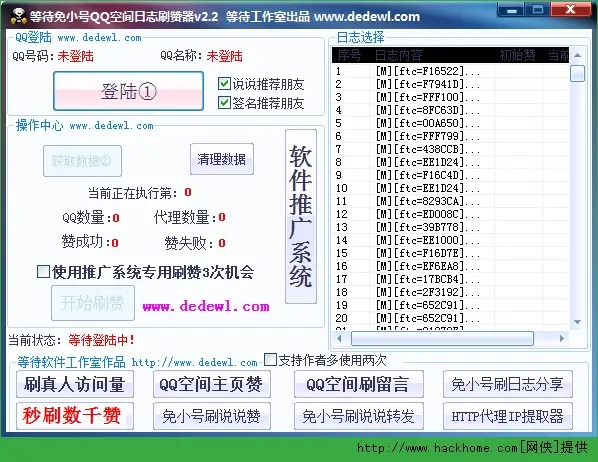Click the vertical scrollbar thumb

[x=577, y=73]
